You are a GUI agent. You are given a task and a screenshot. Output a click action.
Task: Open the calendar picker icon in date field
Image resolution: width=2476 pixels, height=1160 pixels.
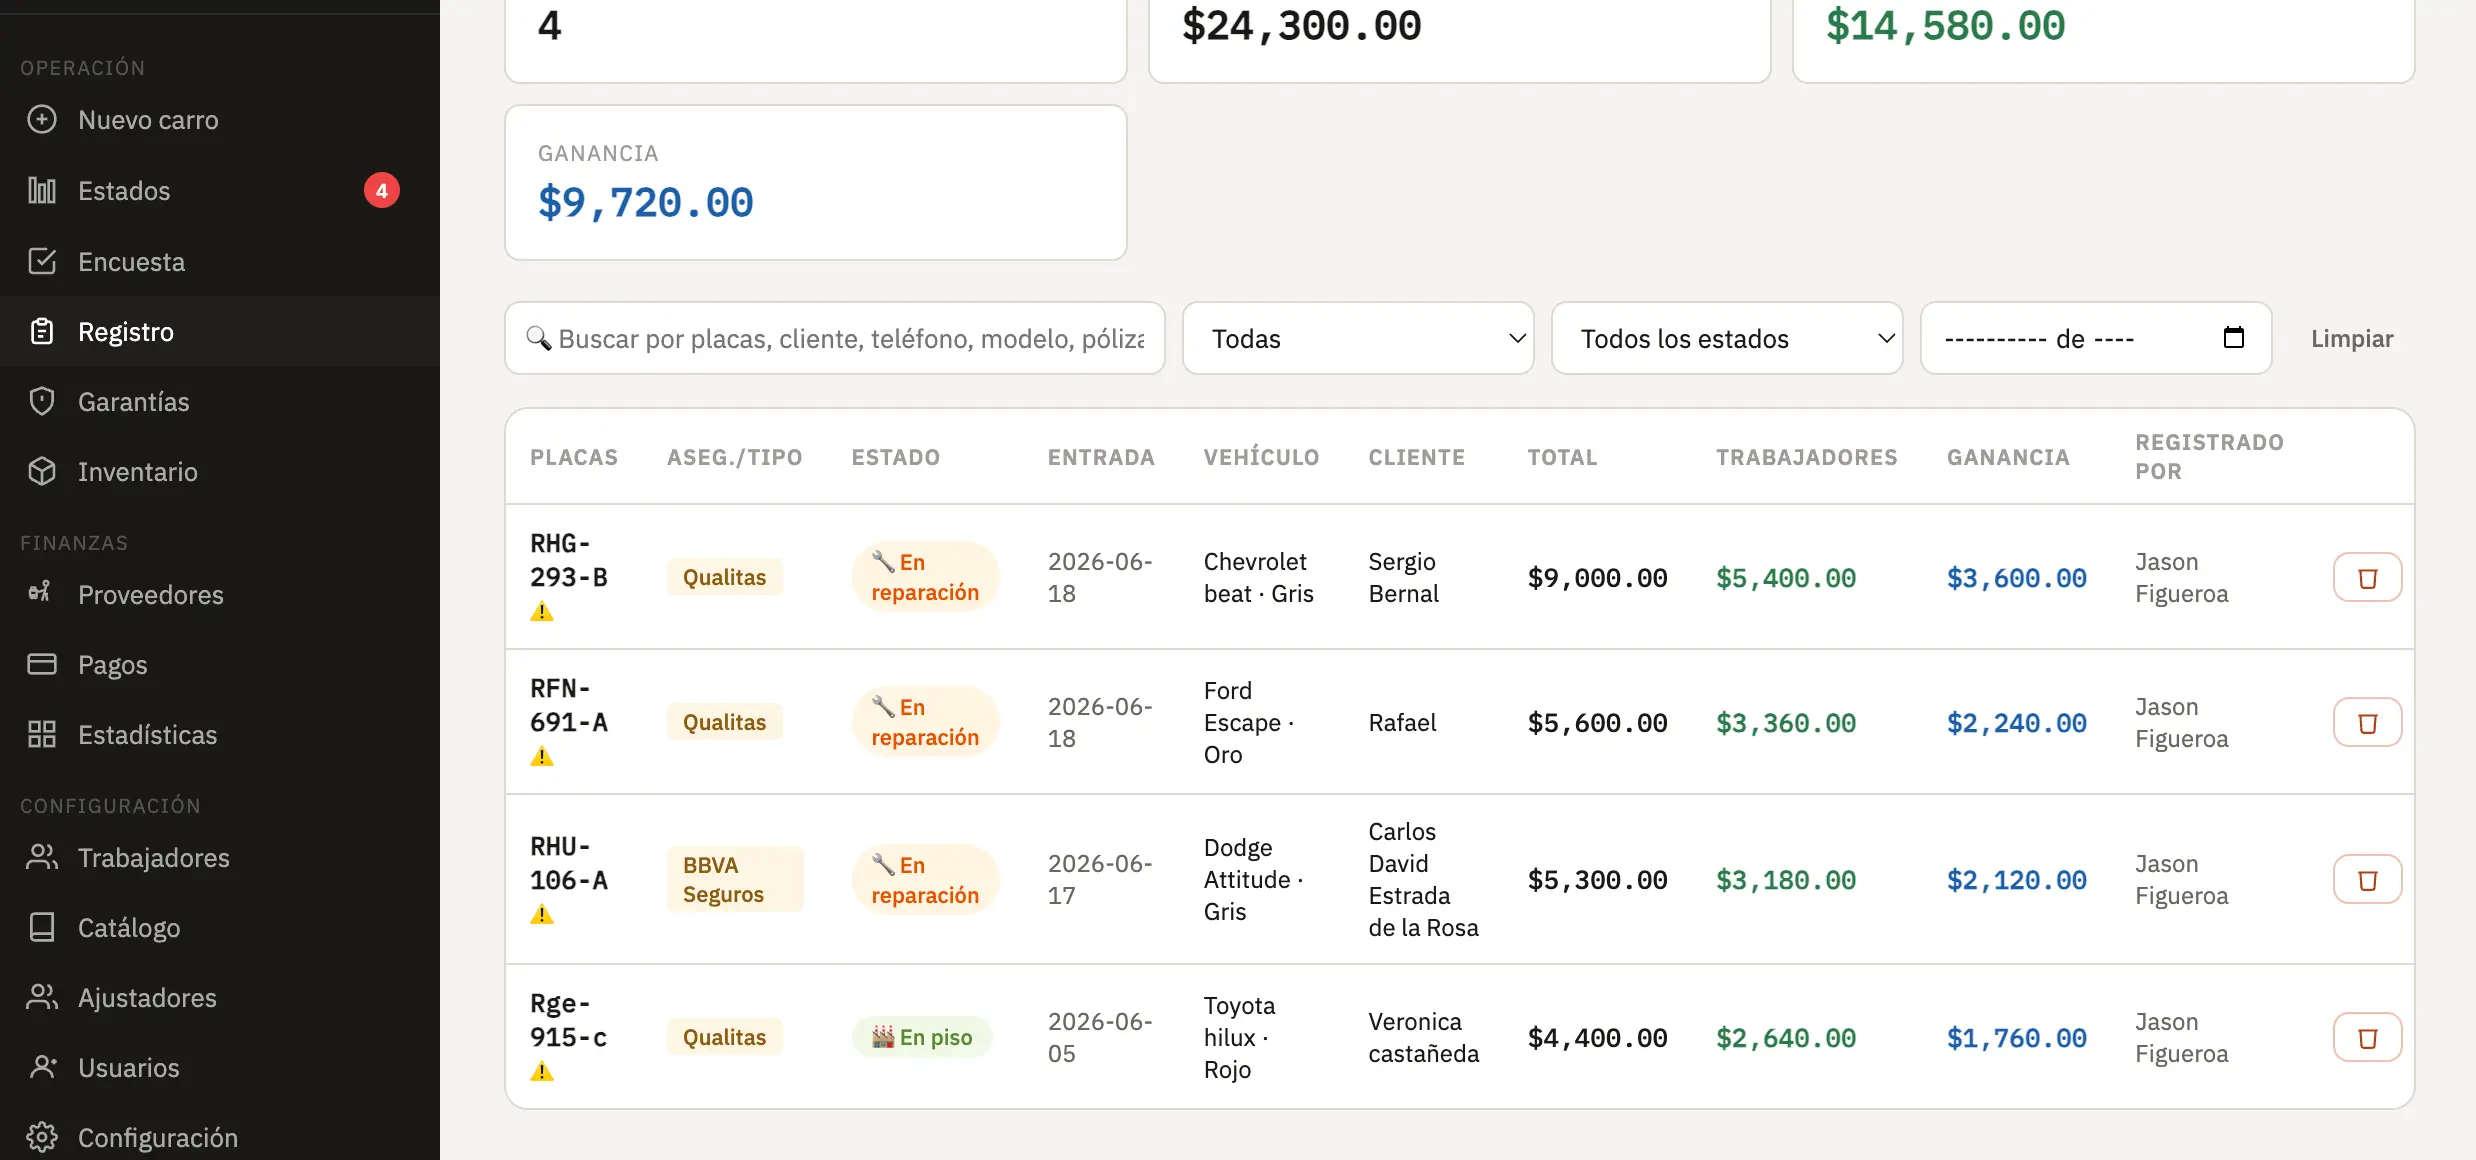2233,338
